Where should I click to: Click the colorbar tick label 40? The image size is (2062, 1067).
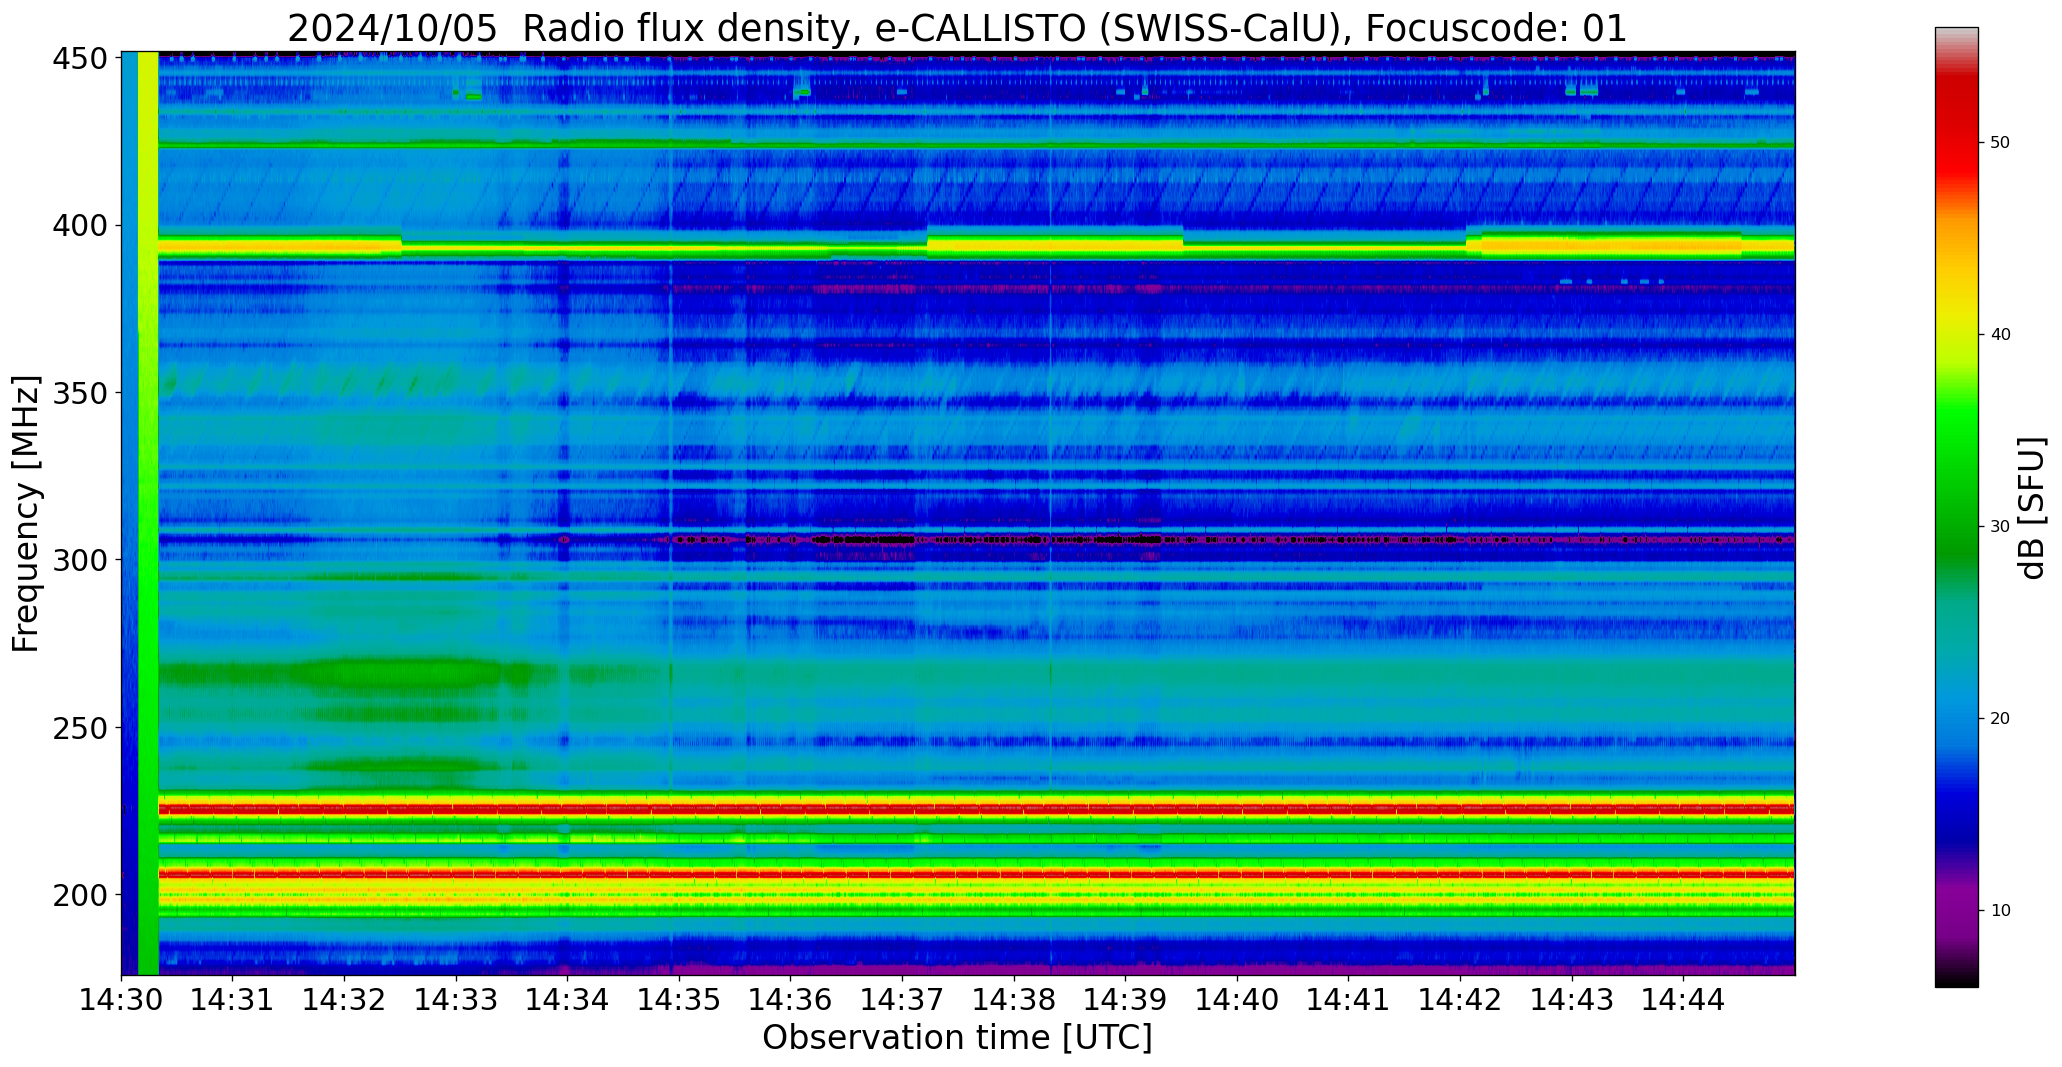click(2000, 335)
